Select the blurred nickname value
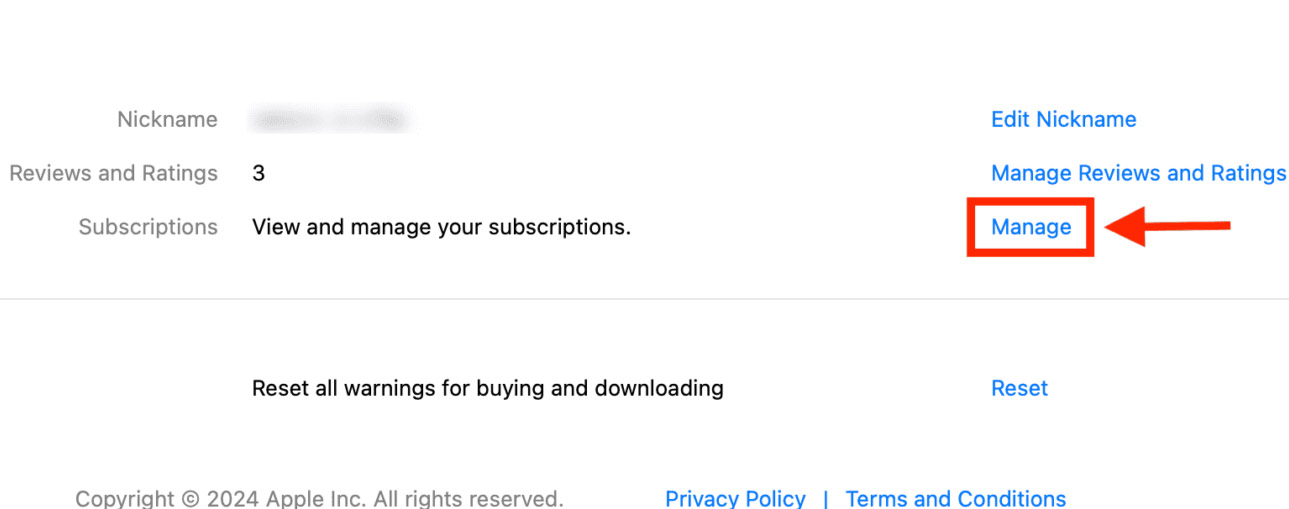The height and width of the screenshot is (509, 1289). tap(331, 120)
